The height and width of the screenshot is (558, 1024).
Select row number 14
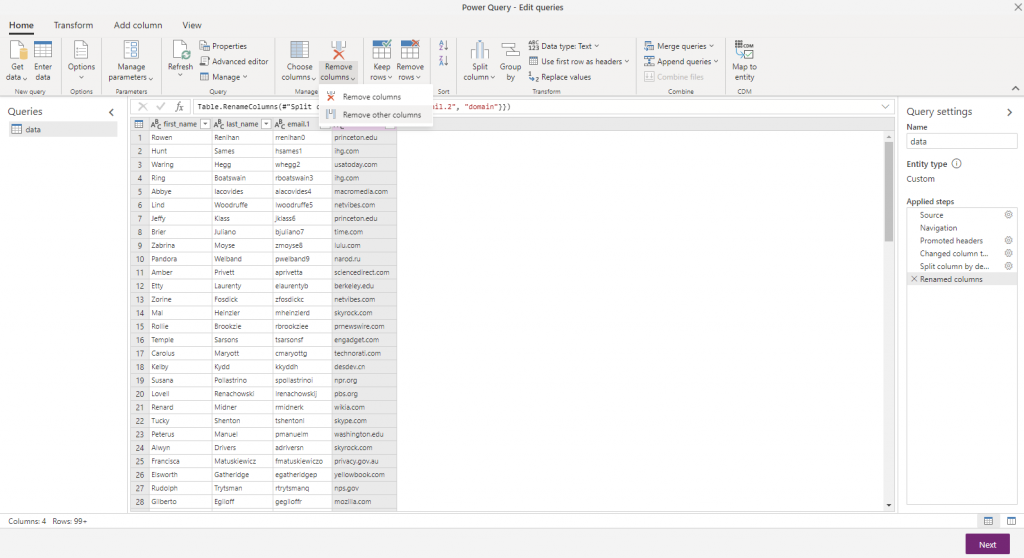coord(139,312)
